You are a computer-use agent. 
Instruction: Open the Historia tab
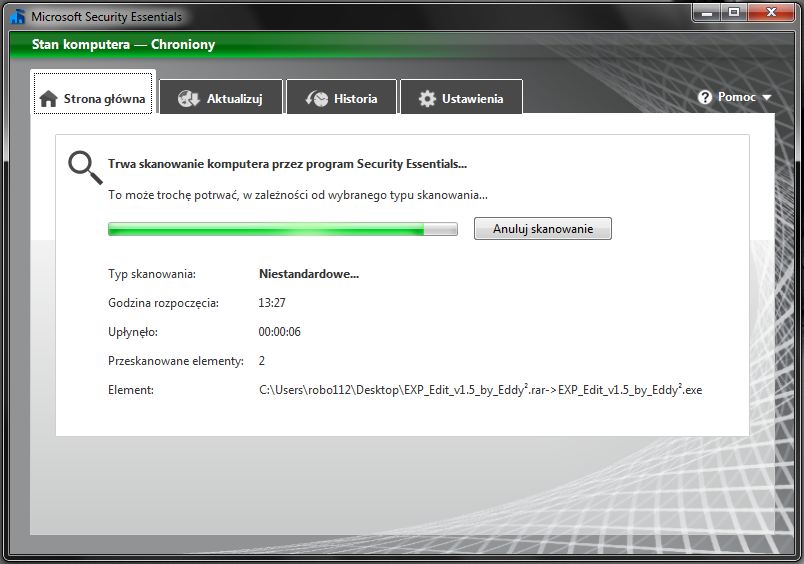[x=341, y=97]
